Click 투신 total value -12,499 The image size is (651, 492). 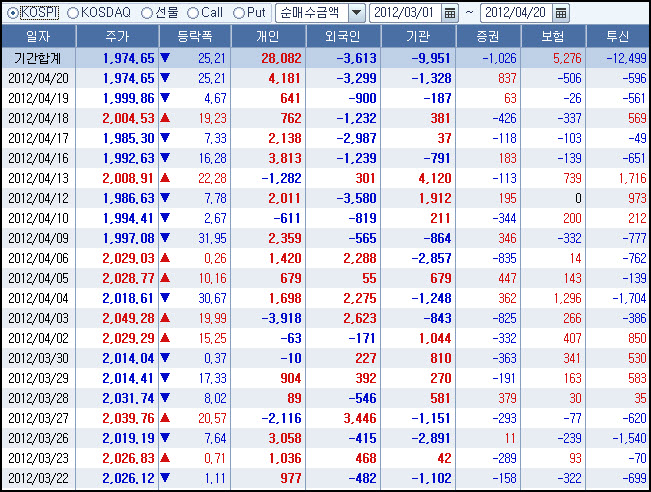coord(627,58)
